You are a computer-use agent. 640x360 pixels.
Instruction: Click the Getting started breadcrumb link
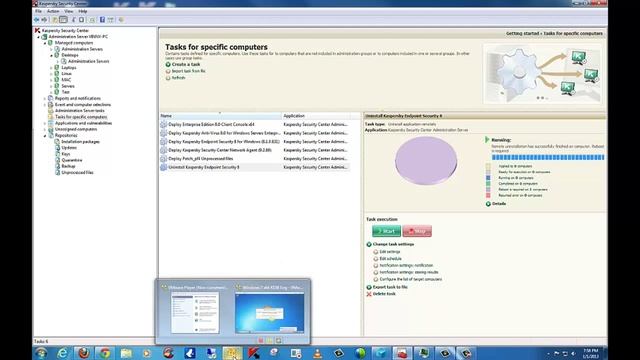pyautogui.click(x=522, y=33)
